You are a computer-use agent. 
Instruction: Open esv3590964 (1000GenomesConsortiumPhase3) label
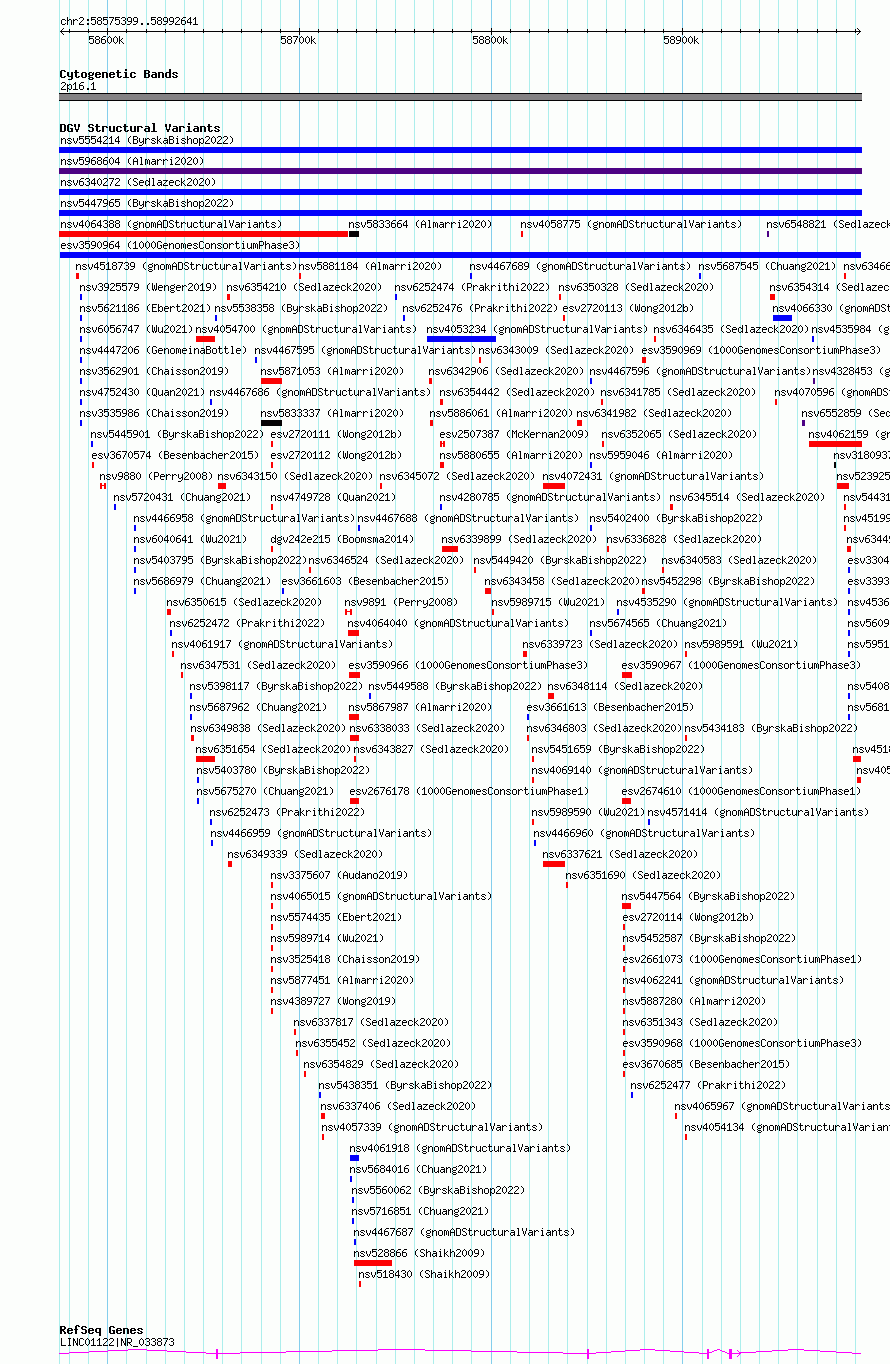180,245
